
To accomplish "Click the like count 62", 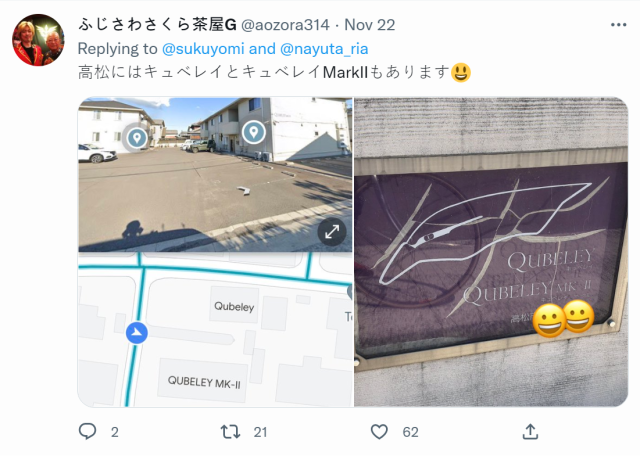I will [x=410, y=432].
